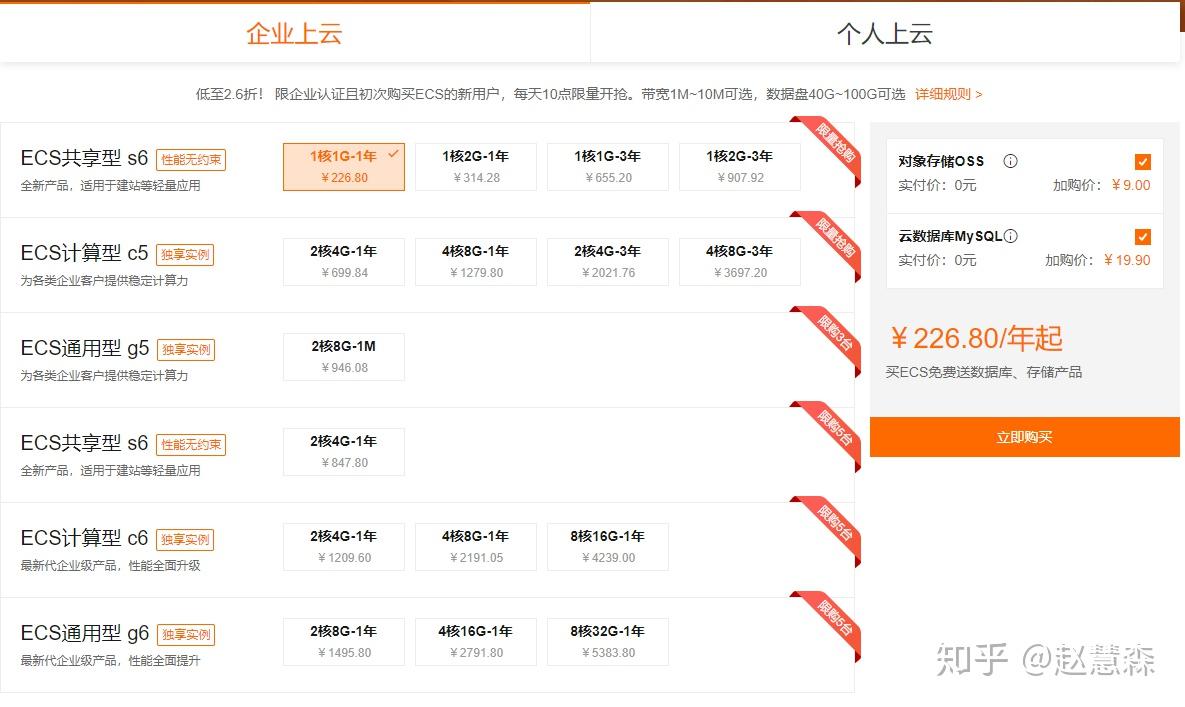Show info tooltip for 云数据库MySQL
Viewport: 1185px width, 707px height.
1011,236
